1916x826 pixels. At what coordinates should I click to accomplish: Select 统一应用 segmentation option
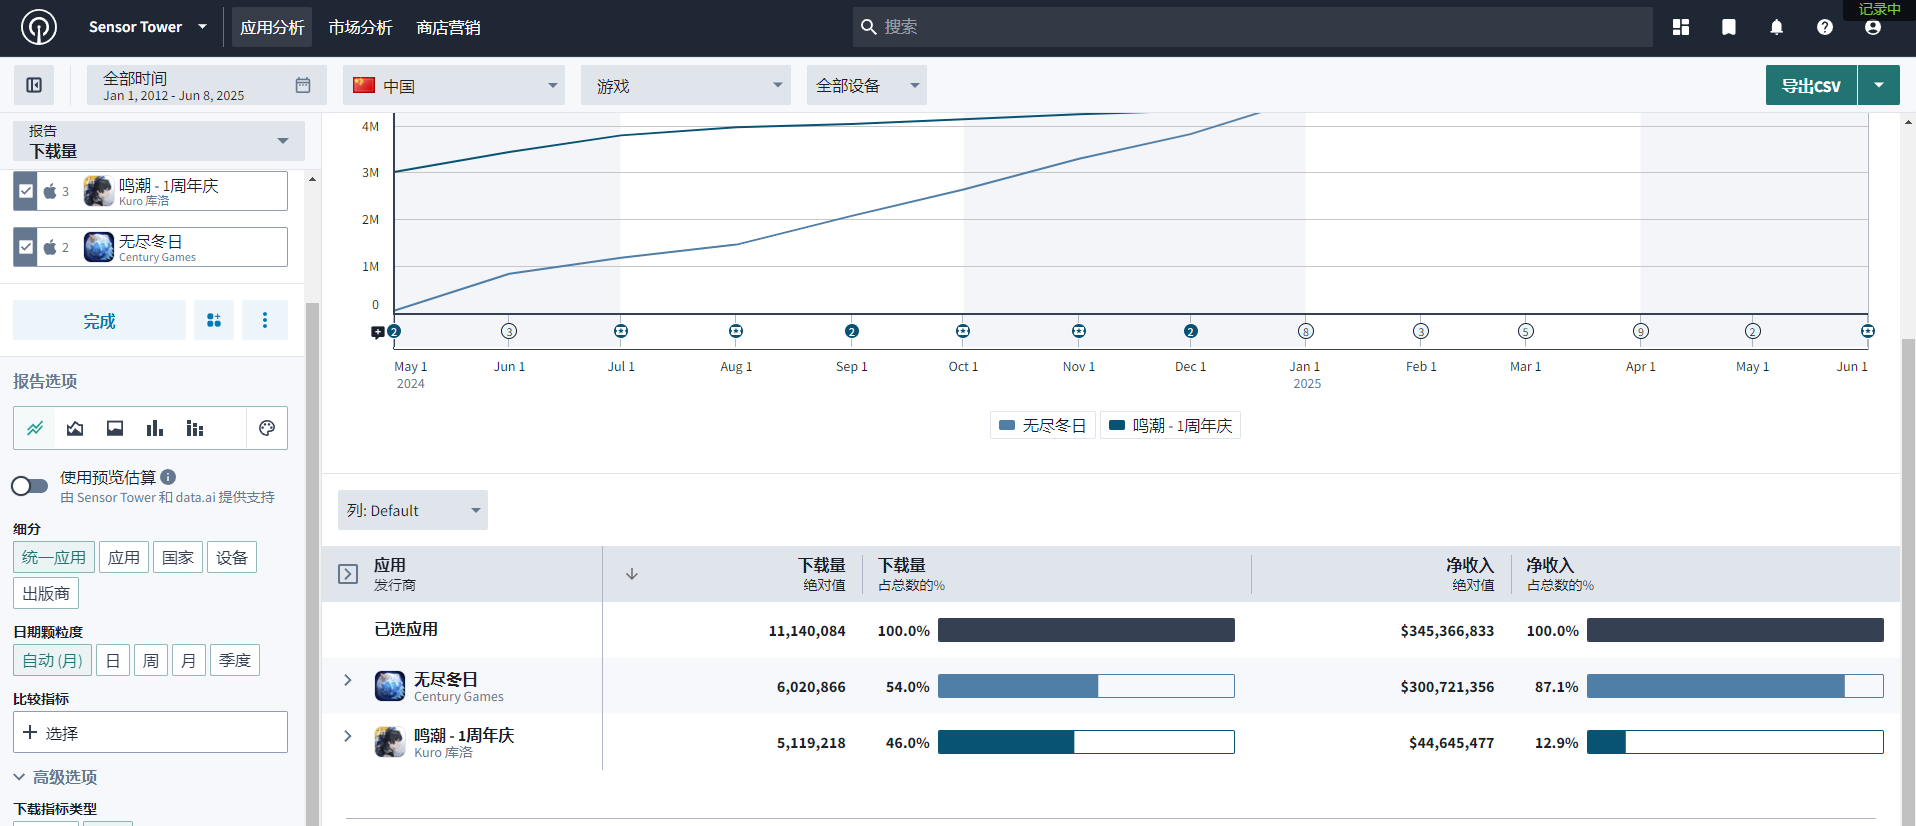(x=54, y=557)
